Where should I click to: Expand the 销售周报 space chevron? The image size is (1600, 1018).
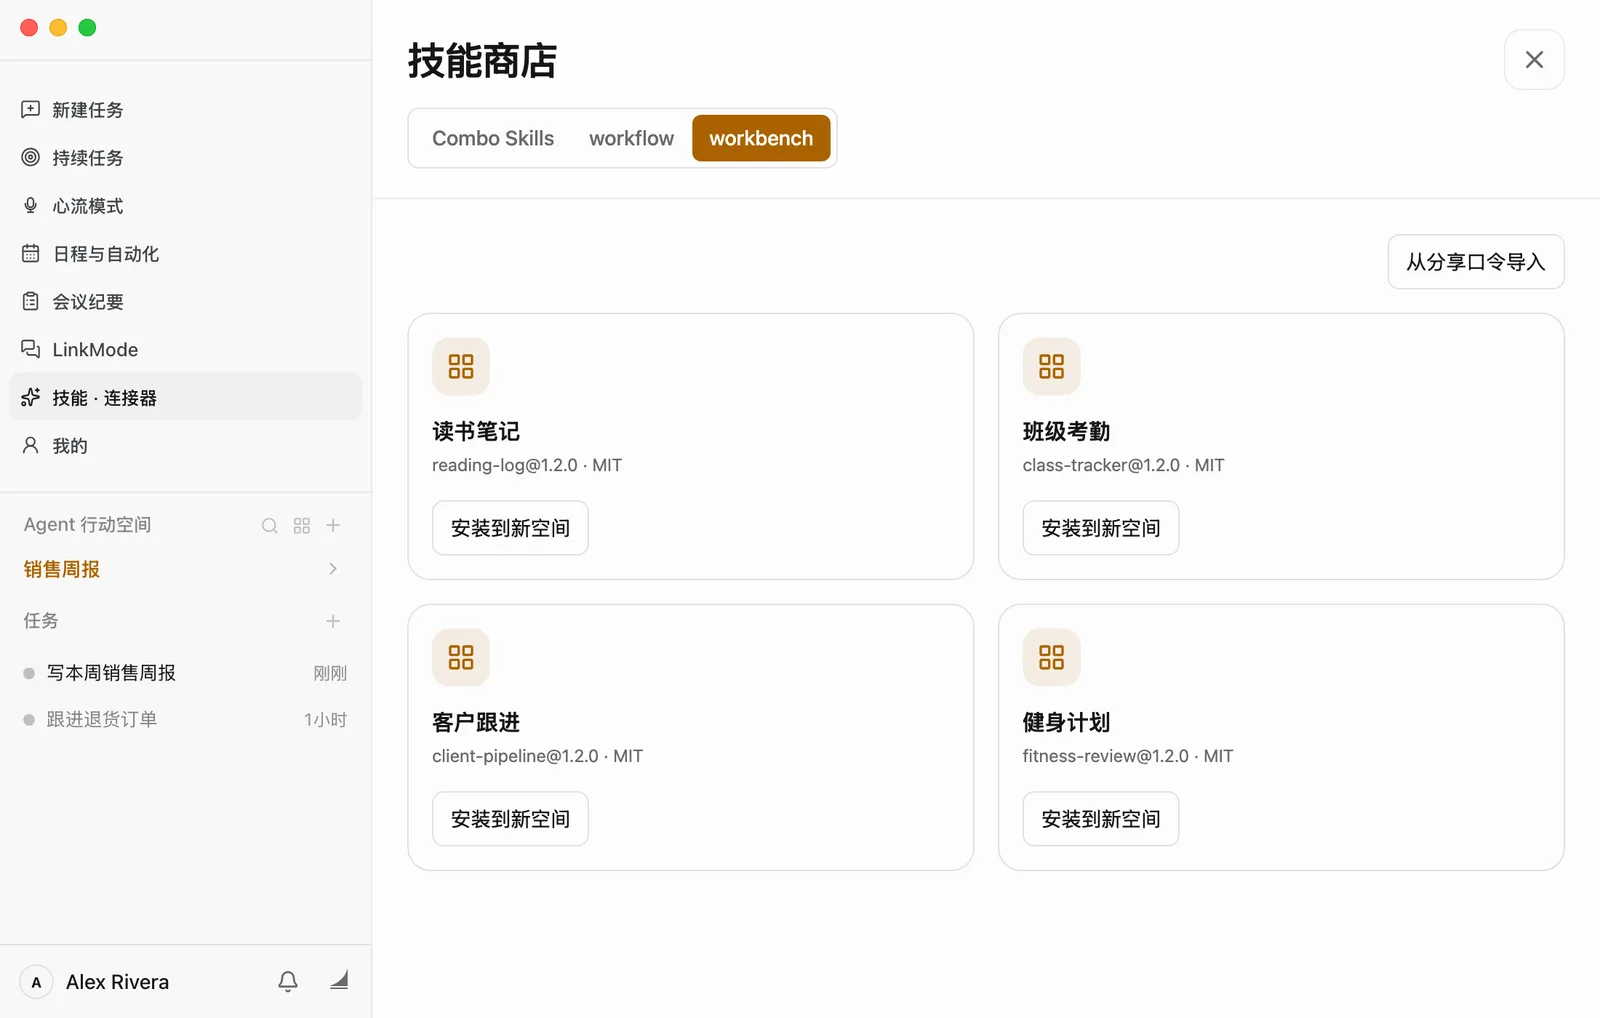click(x=333, y=569)
